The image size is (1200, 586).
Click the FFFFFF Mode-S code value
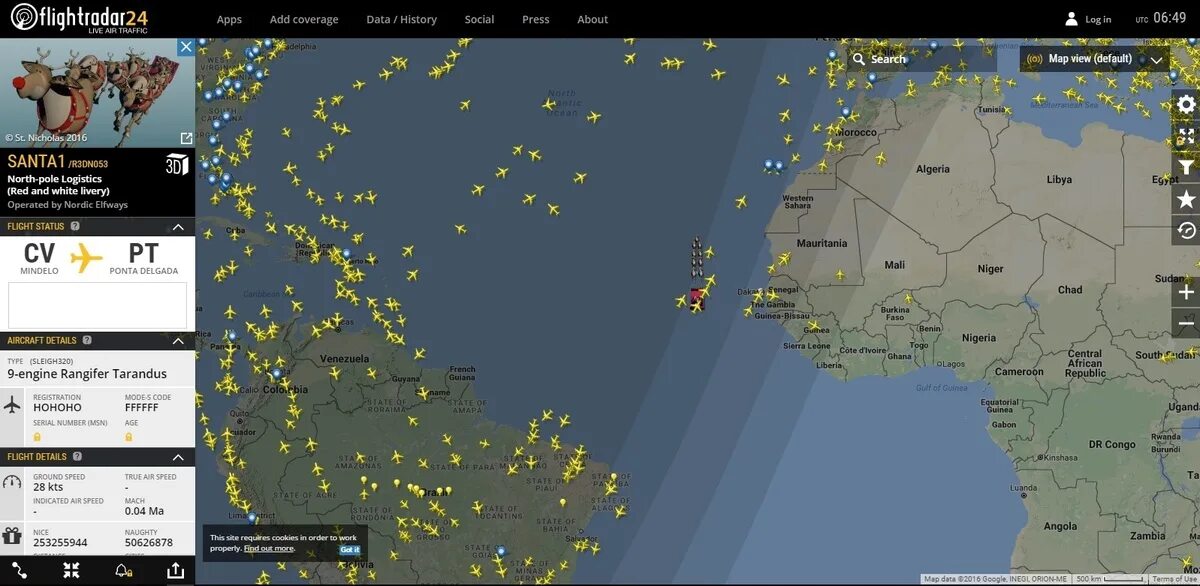click(x=142, y=408)
